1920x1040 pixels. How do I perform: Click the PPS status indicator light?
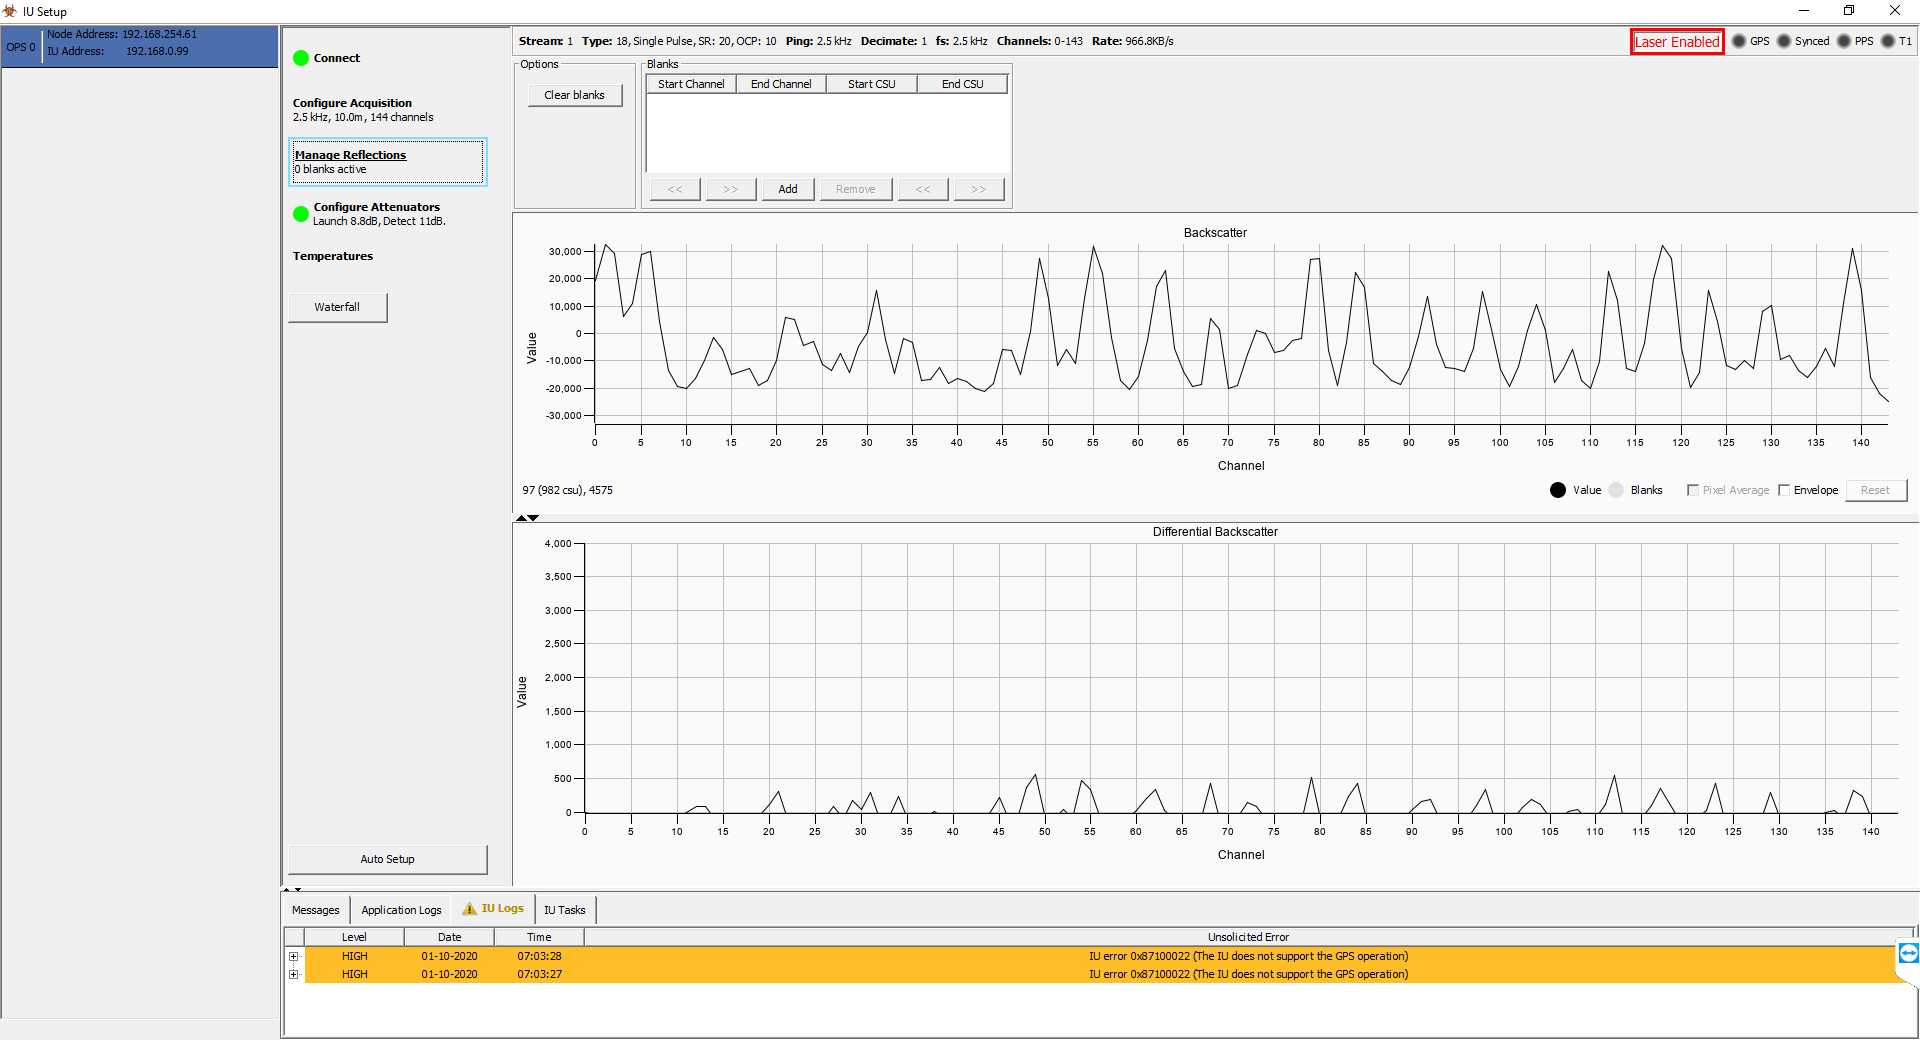click(x=1844, y=41)
